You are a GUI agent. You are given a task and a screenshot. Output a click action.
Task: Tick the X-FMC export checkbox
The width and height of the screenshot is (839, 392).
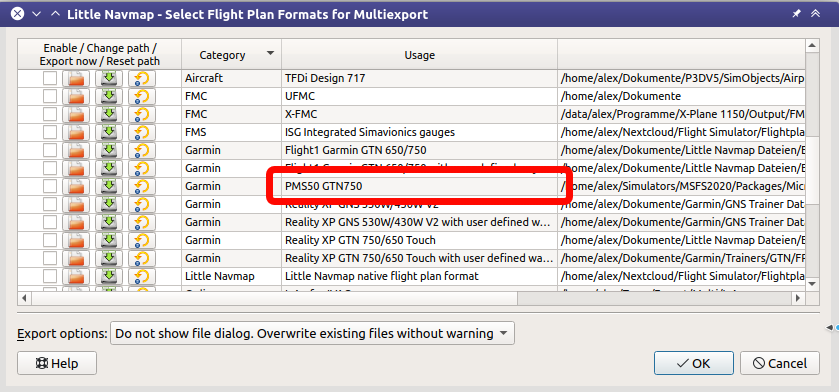(50, 114)
